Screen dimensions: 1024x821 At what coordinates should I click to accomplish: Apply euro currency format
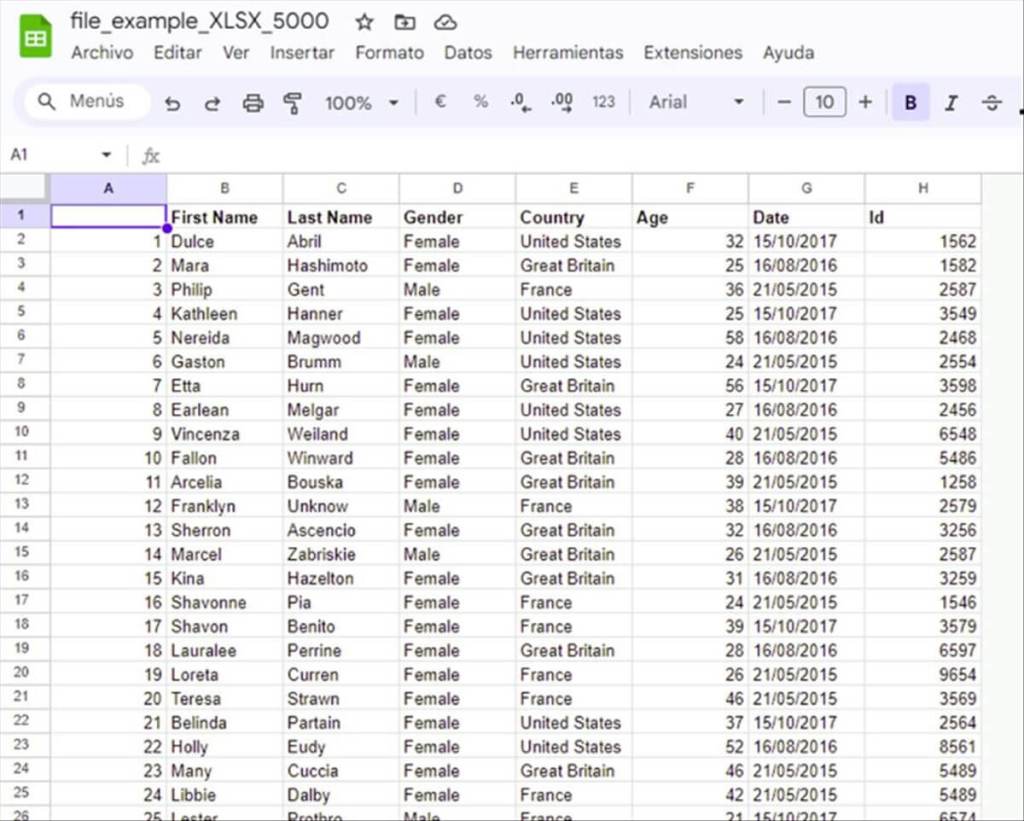(440, 102)
